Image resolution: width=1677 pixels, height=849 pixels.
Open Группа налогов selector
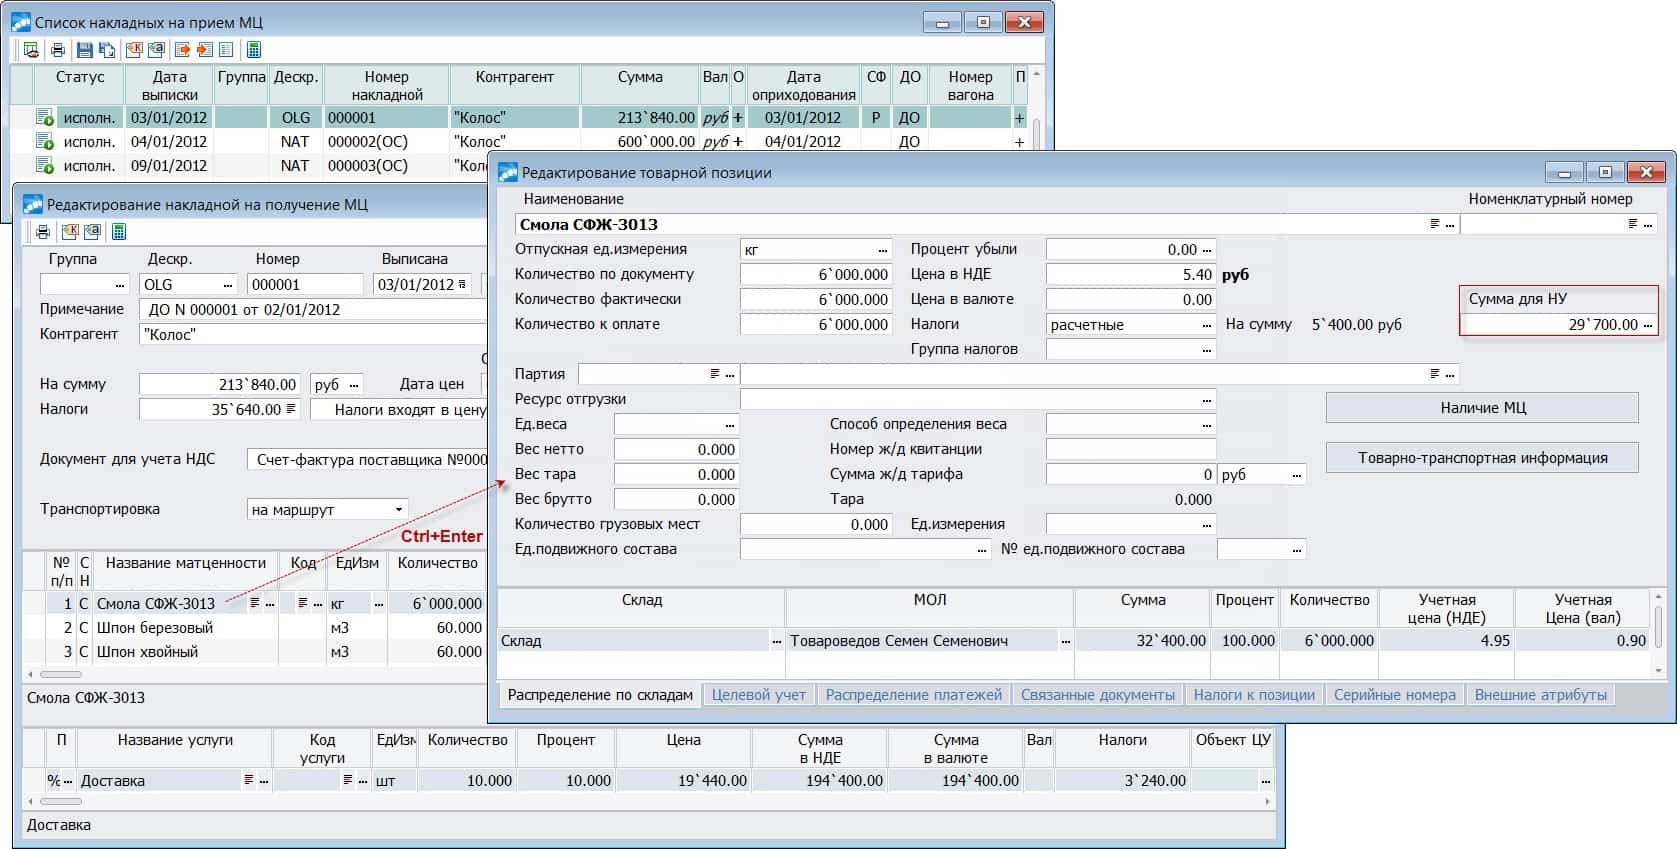(1207, 350)
